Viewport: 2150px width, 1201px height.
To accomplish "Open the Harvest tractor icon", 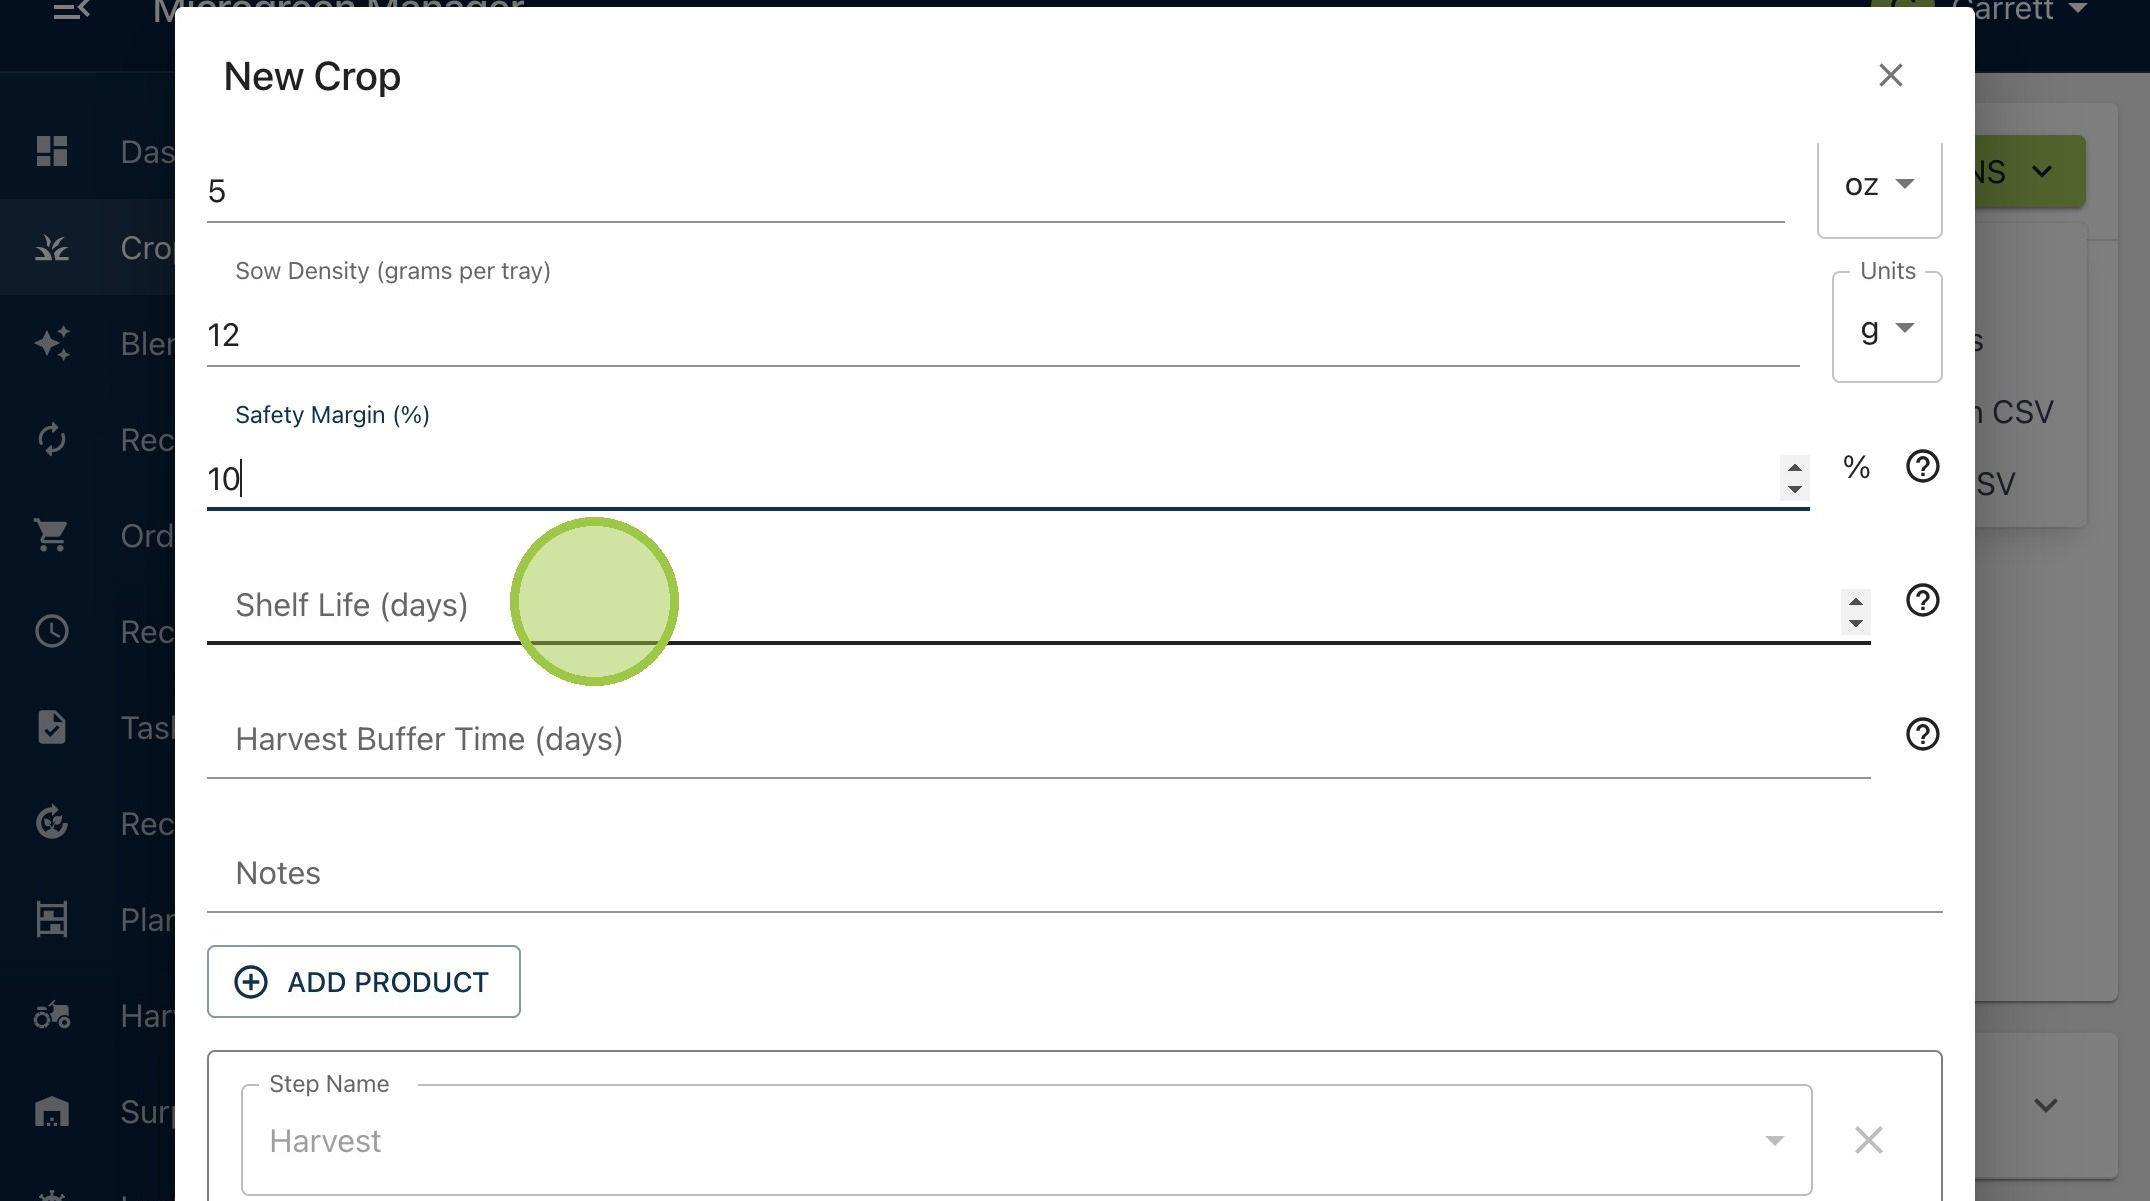I will tap(52, 1015).
